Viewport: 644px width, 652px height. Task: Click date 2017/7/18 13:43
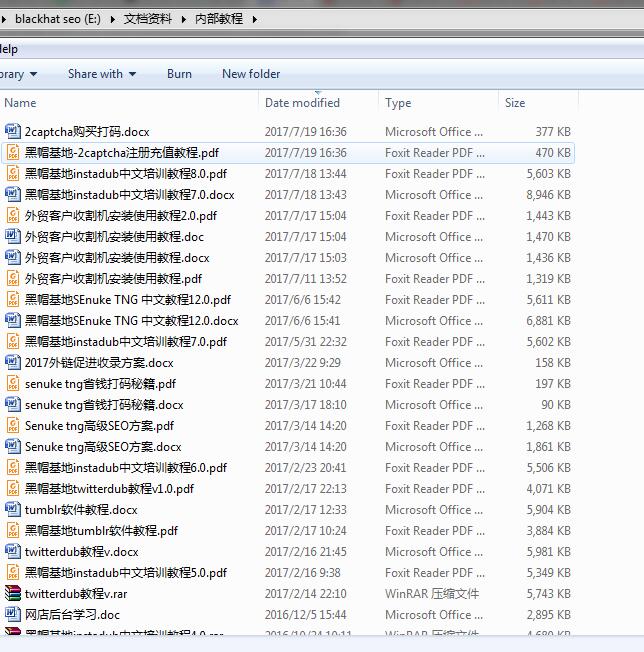point(306,195)
